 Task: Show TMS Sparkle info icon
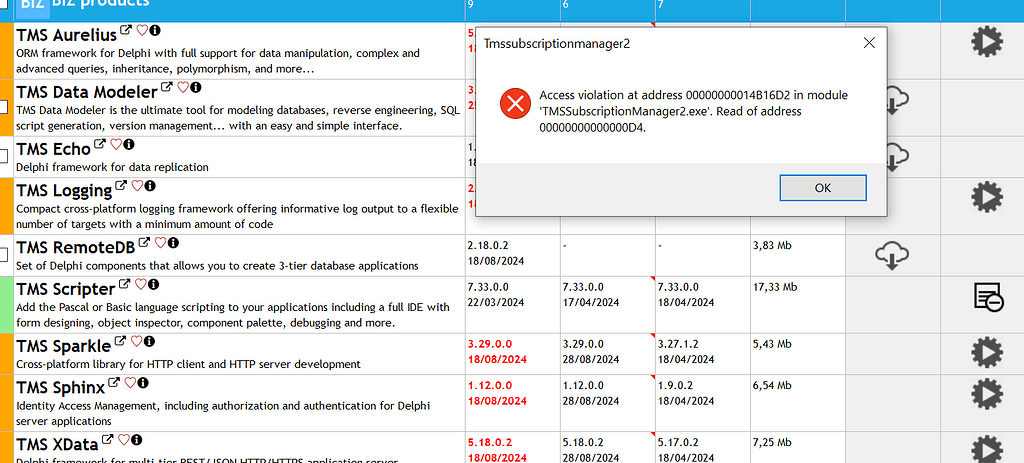point(149,341)
